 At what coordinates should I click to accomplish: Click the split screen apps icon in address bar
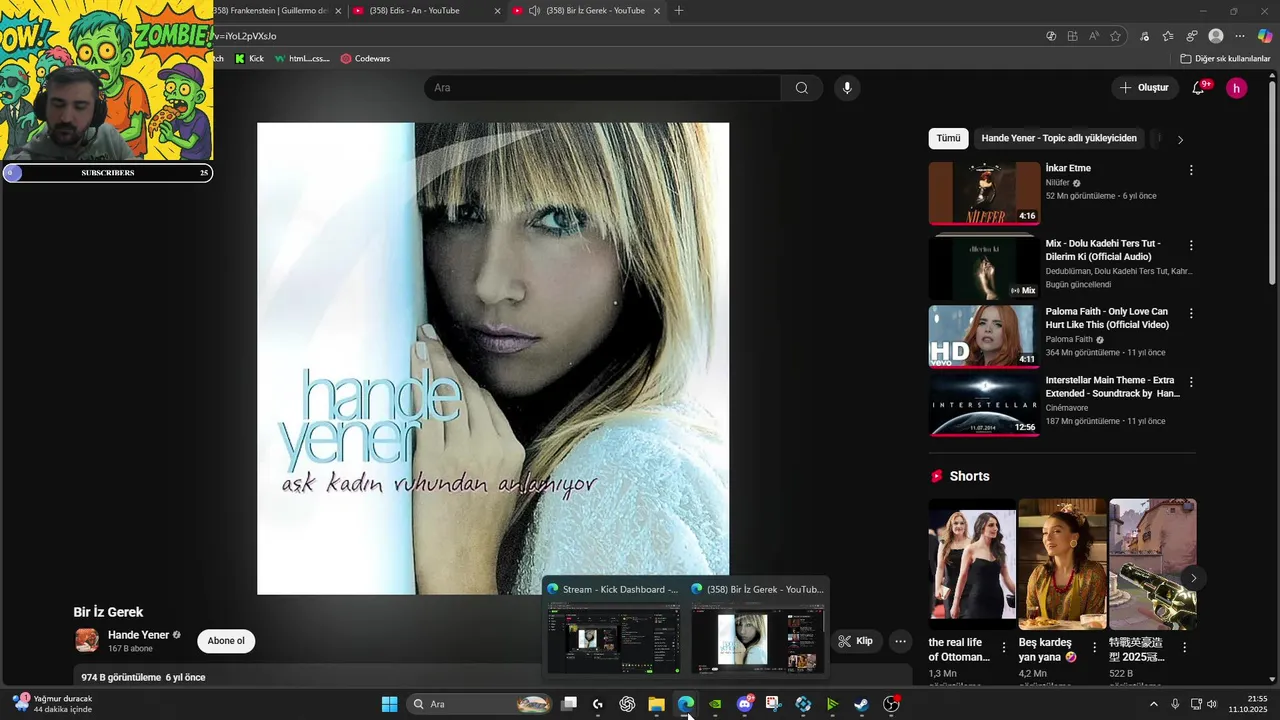[1072, 36]
